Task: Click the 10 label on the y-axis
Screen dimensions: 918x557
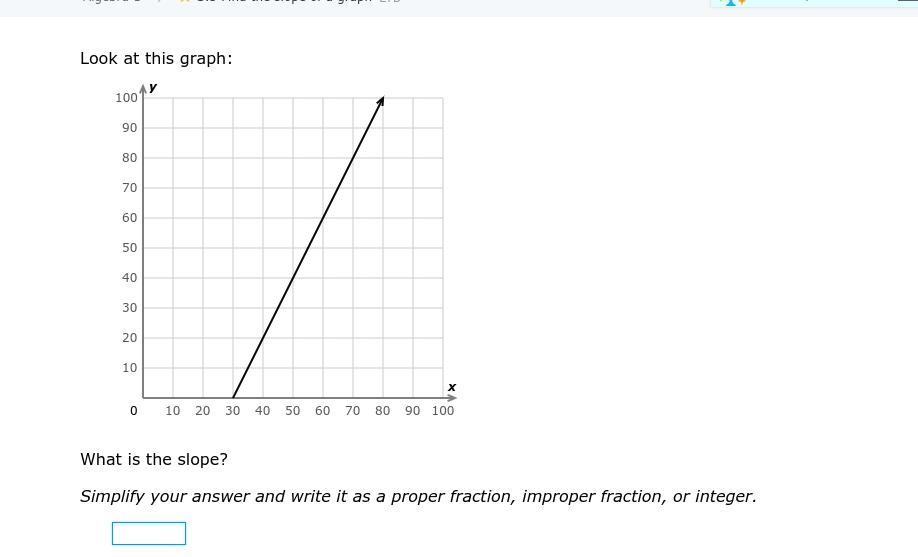Action: pos(130,368)
